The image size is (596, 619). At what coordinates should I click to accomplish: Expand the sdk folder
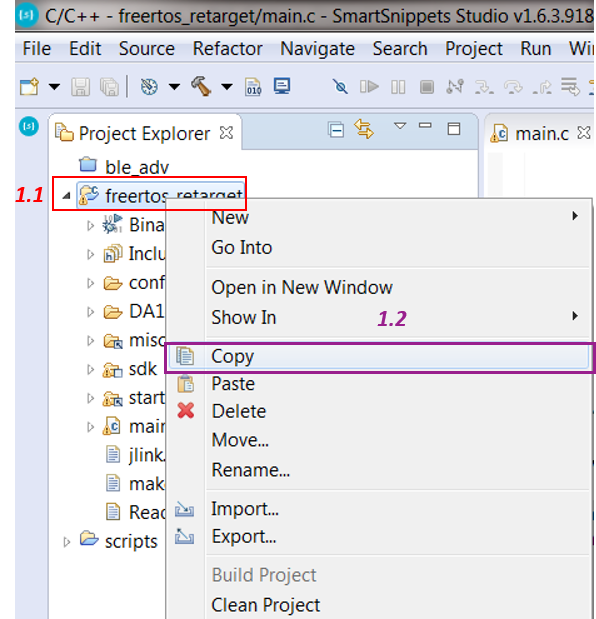tap(90, 369)
